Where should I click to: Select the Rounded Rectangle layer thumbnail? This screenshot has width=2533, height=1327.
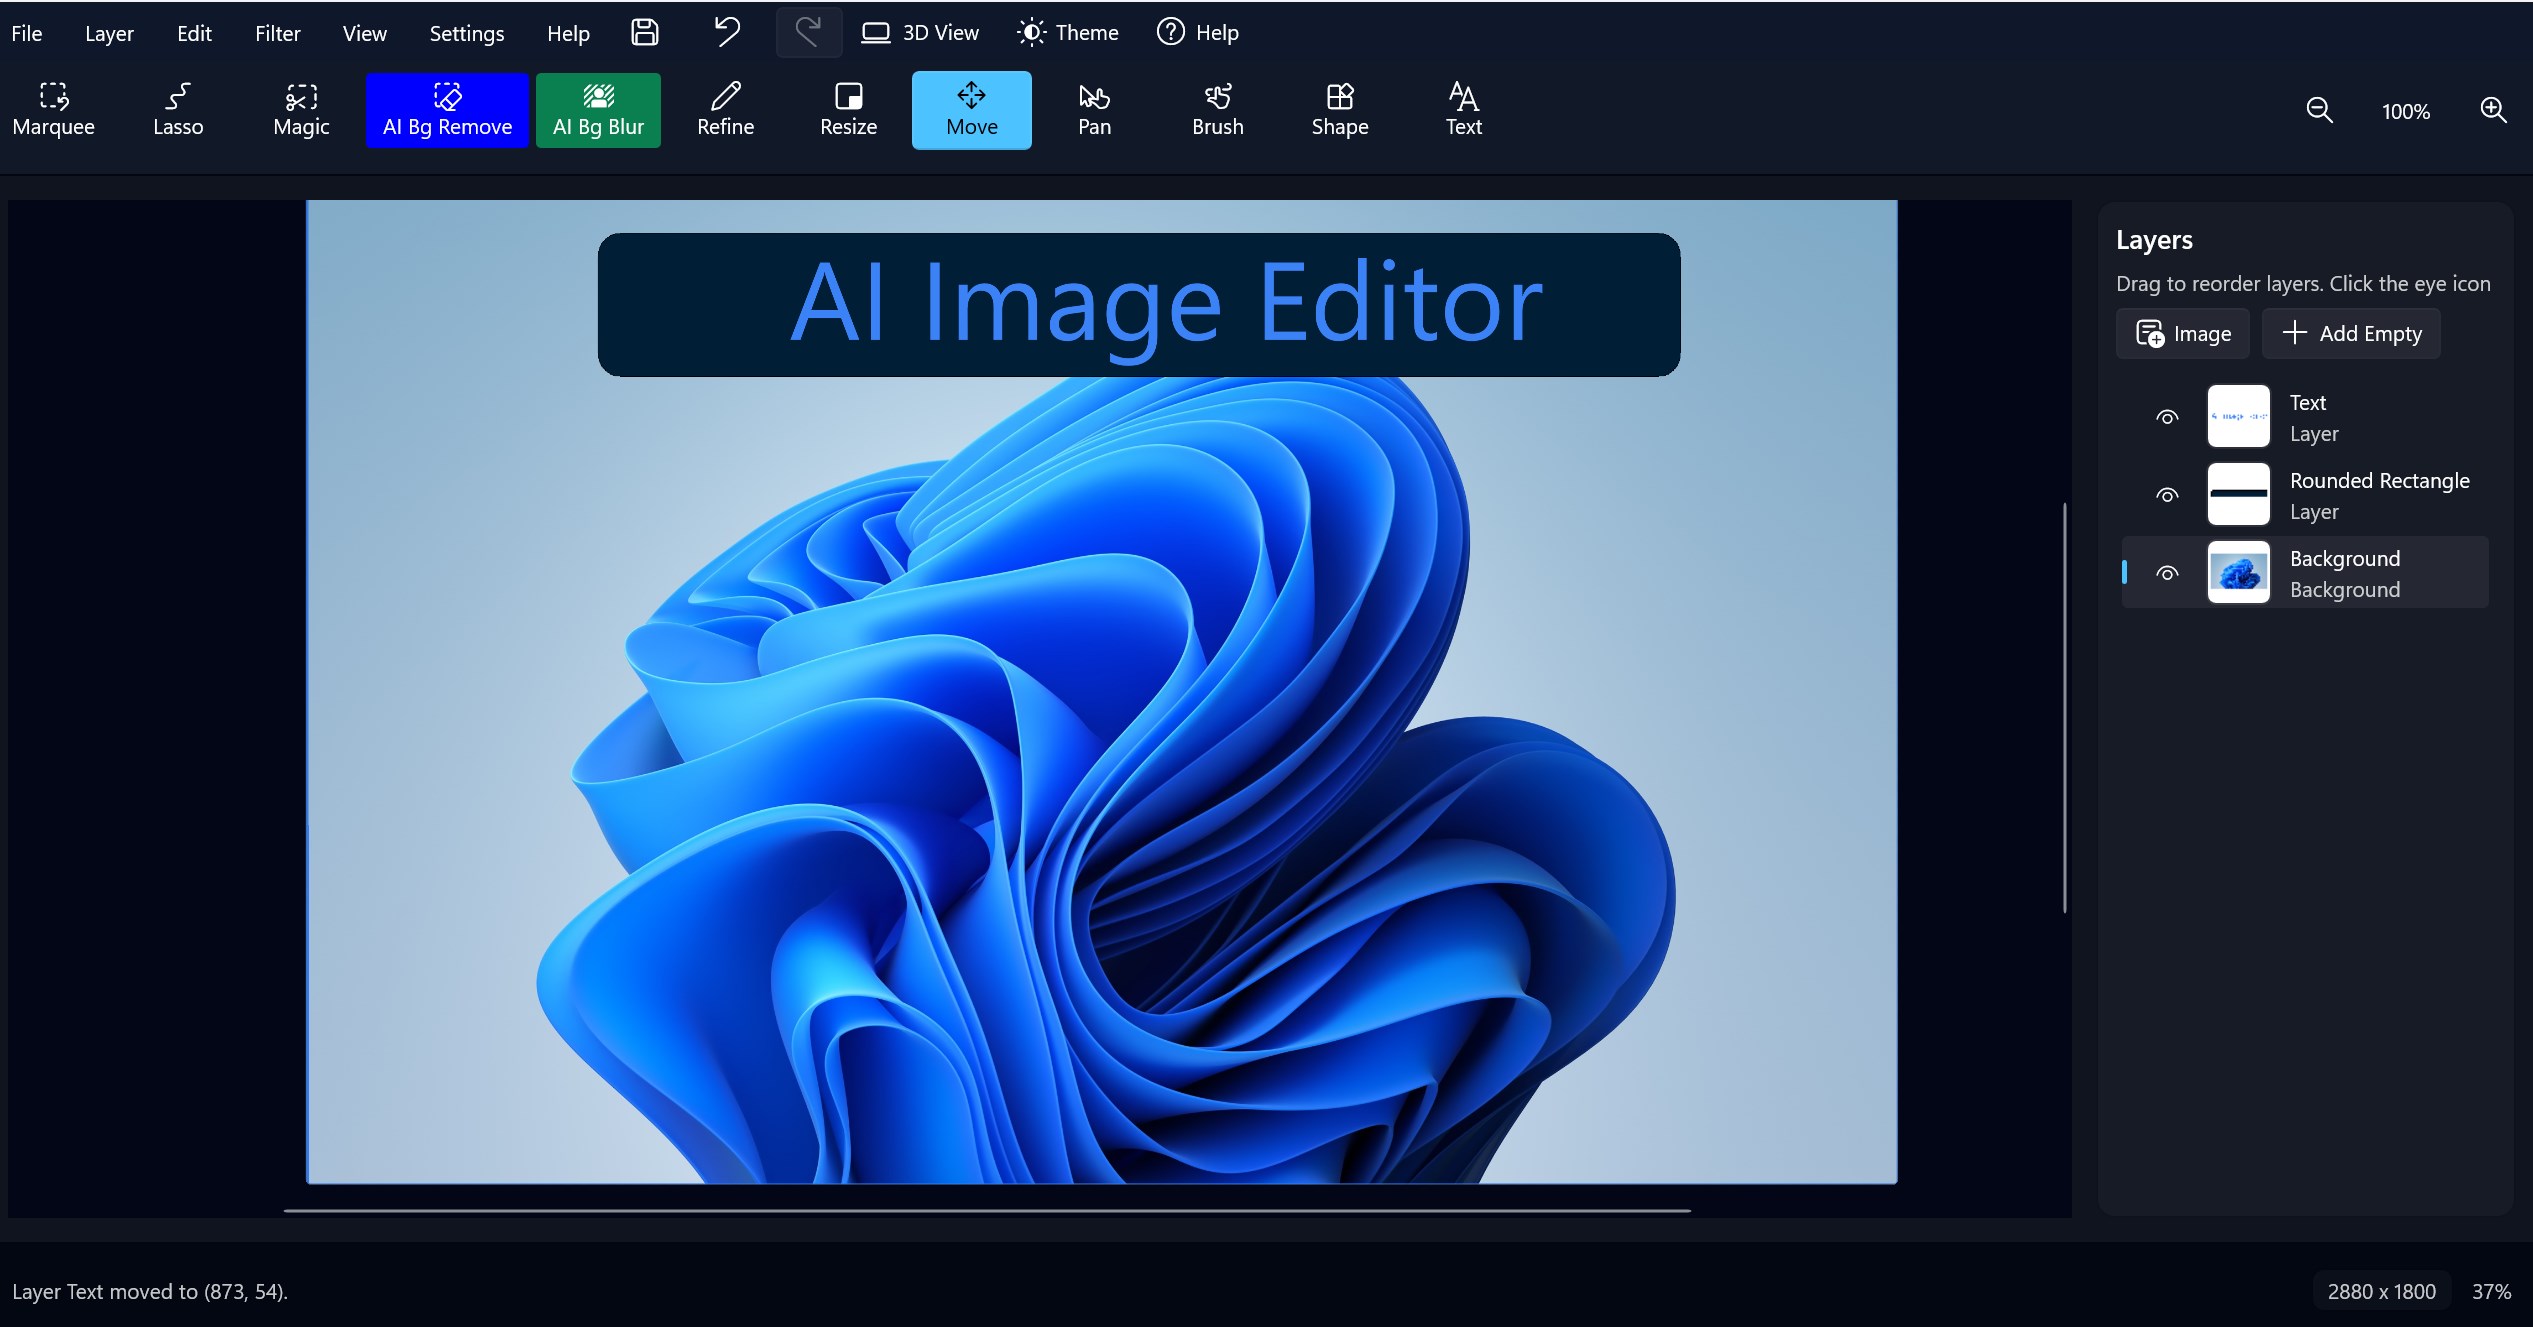point(2238,495)
